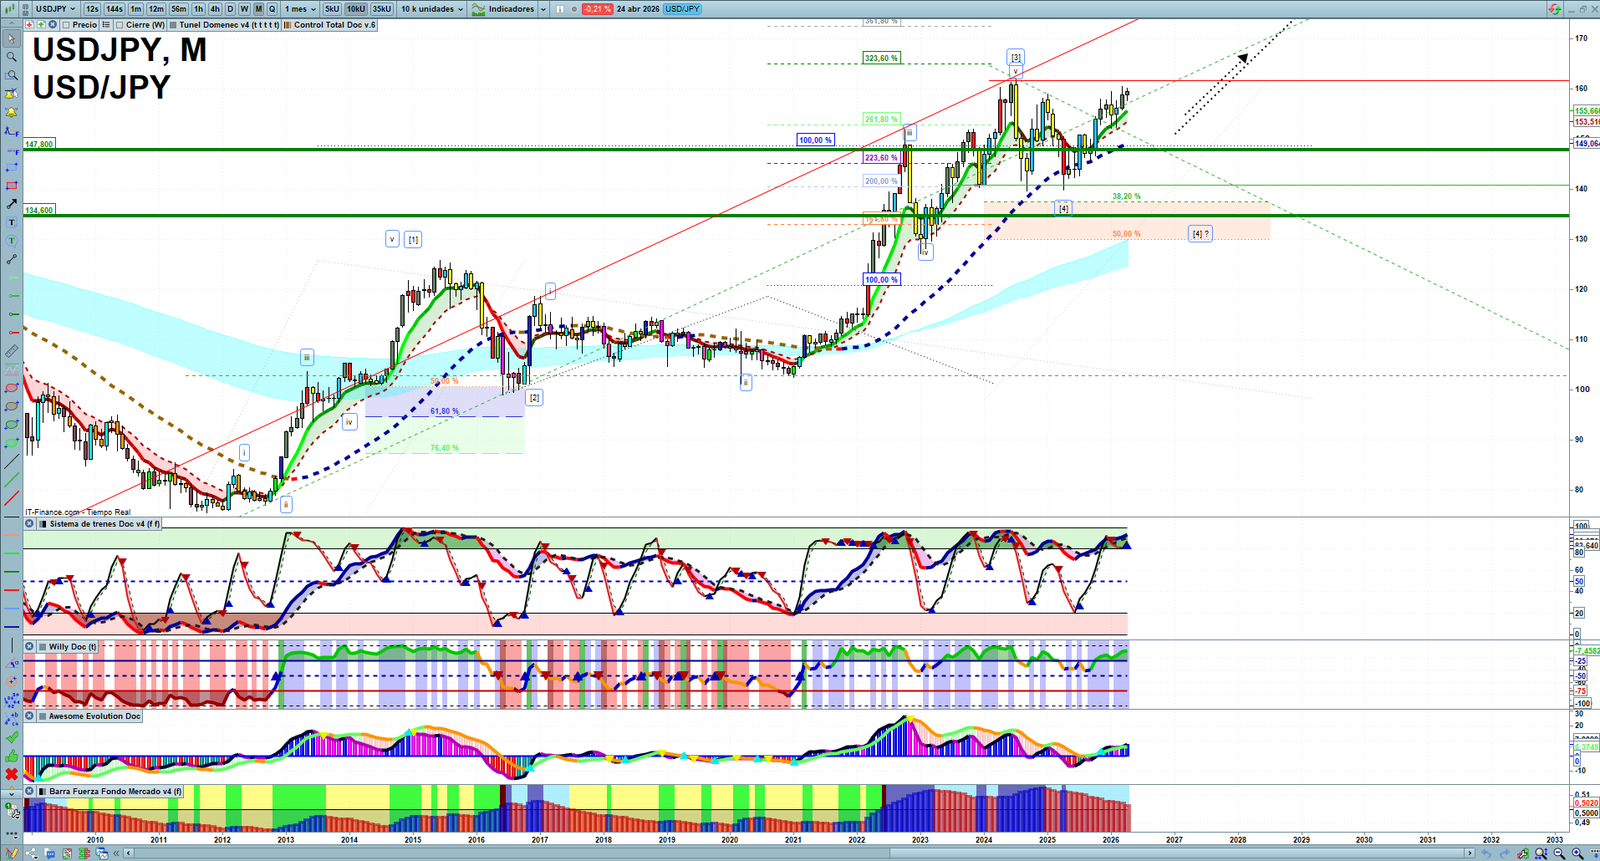Open the 1 mes timeframe dropdown
1600x861 pixels.
coord(300,9)
